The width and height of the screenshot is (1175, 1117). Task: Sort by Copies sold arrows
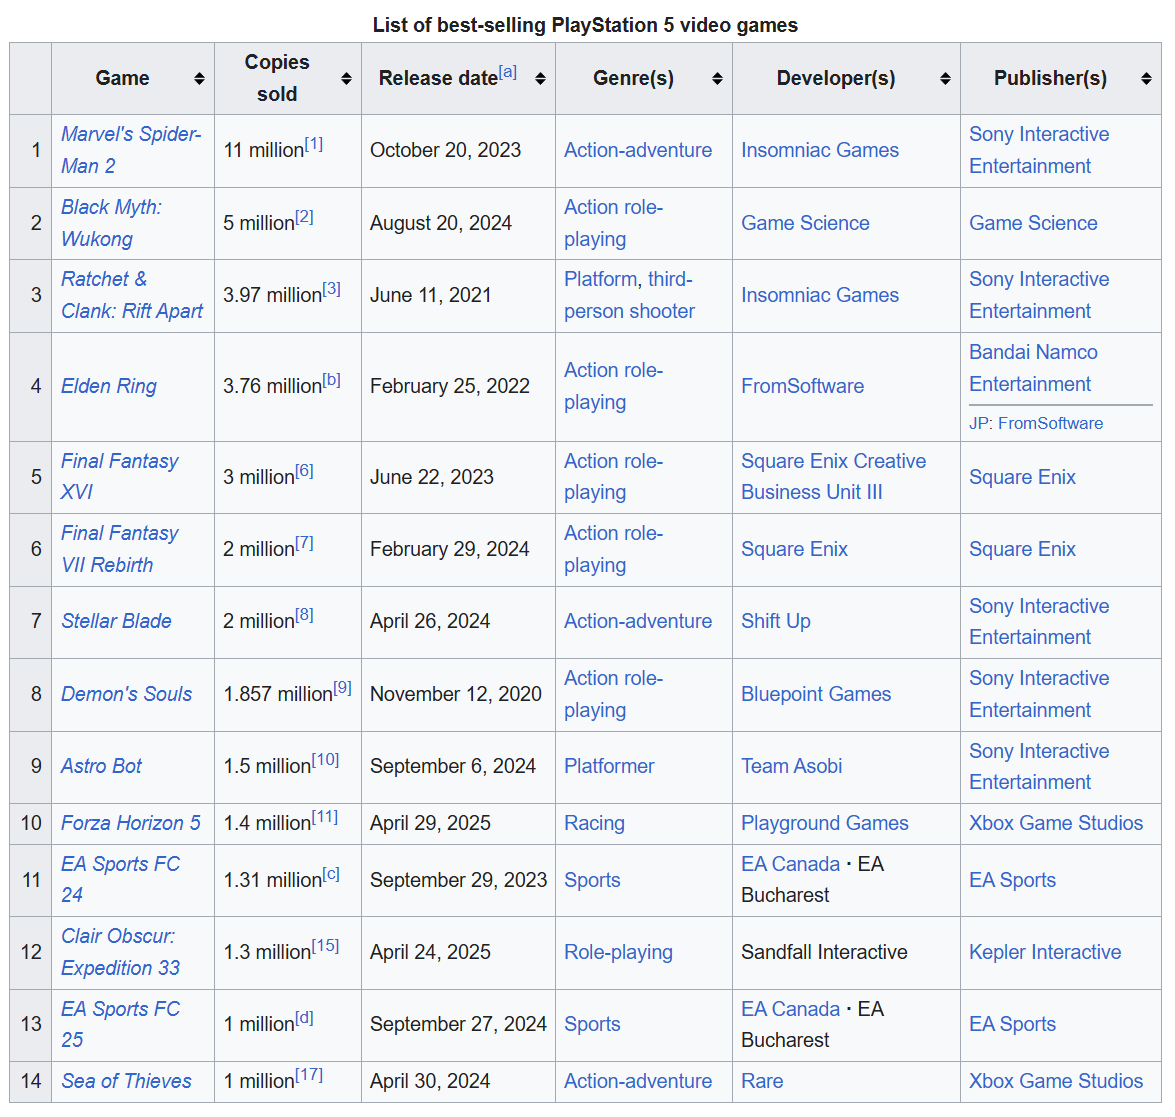[346, 79]
